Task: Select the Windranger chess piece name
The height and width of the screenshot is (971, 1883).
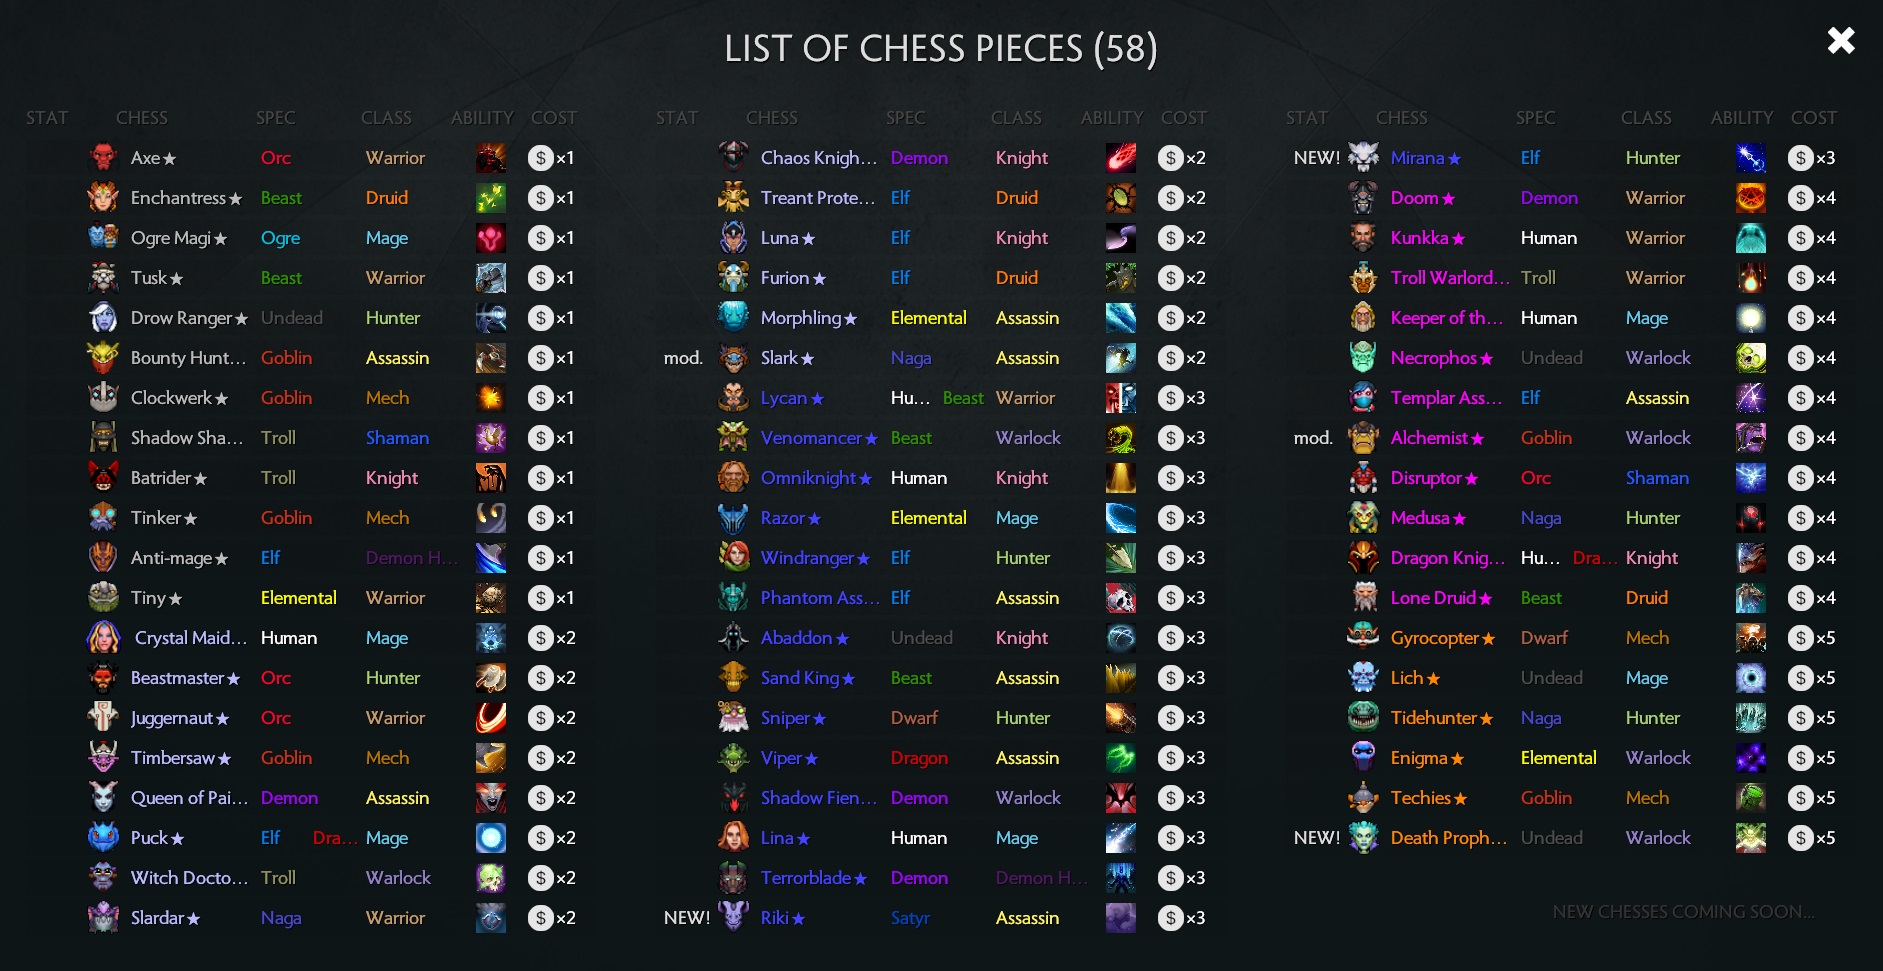Action: 807,558
